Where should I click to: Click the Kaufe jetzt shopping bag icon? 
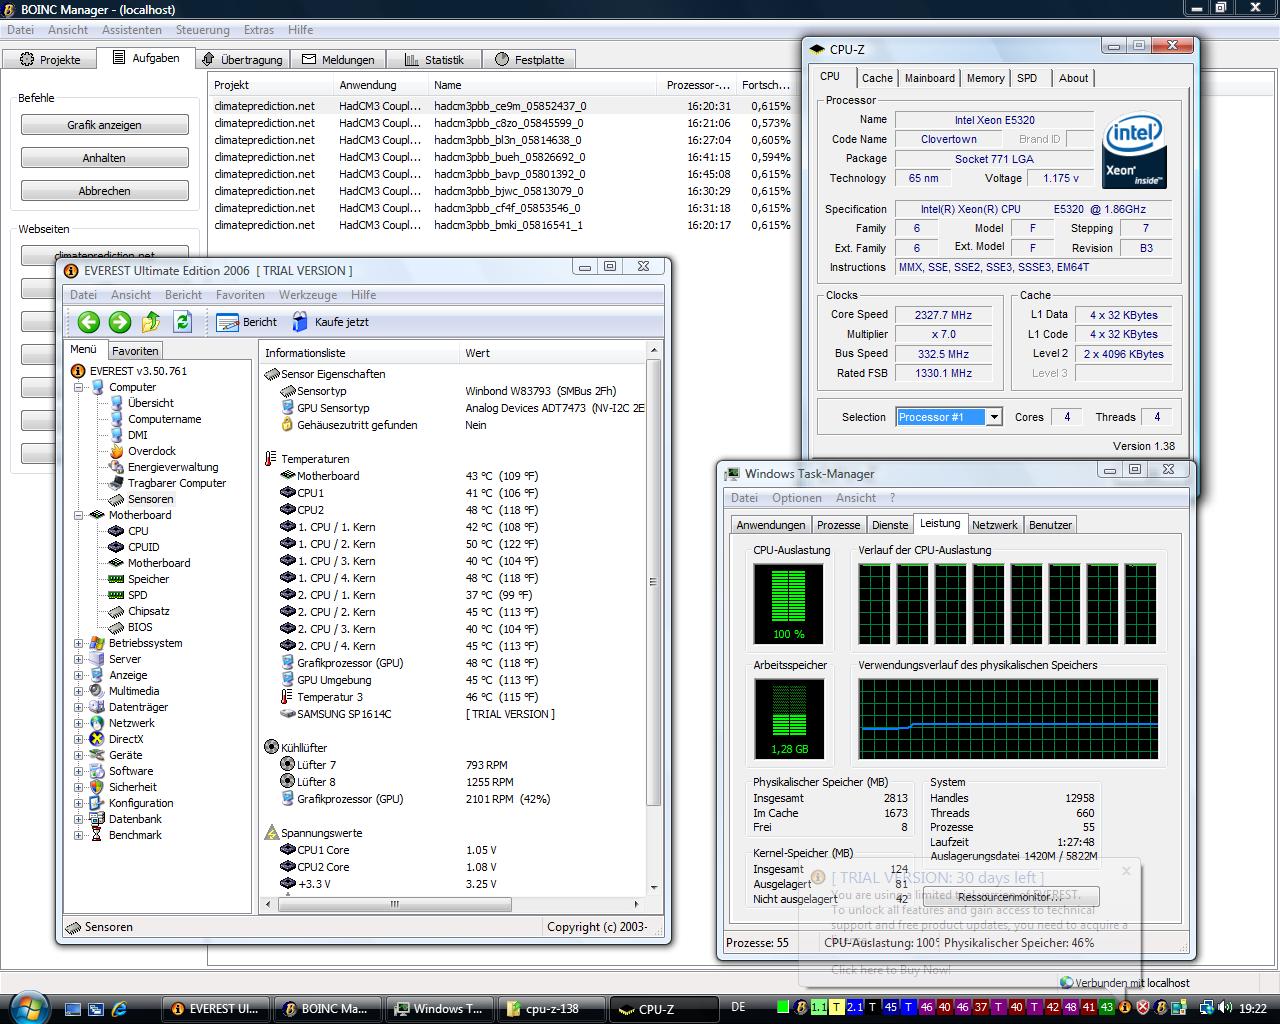(300, 322)
